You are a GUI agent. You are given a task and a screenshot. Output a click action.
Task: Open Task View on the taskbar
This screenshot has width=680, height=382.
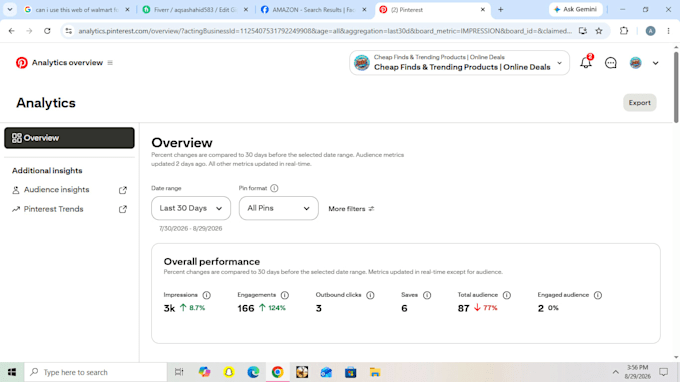point(179,372)
